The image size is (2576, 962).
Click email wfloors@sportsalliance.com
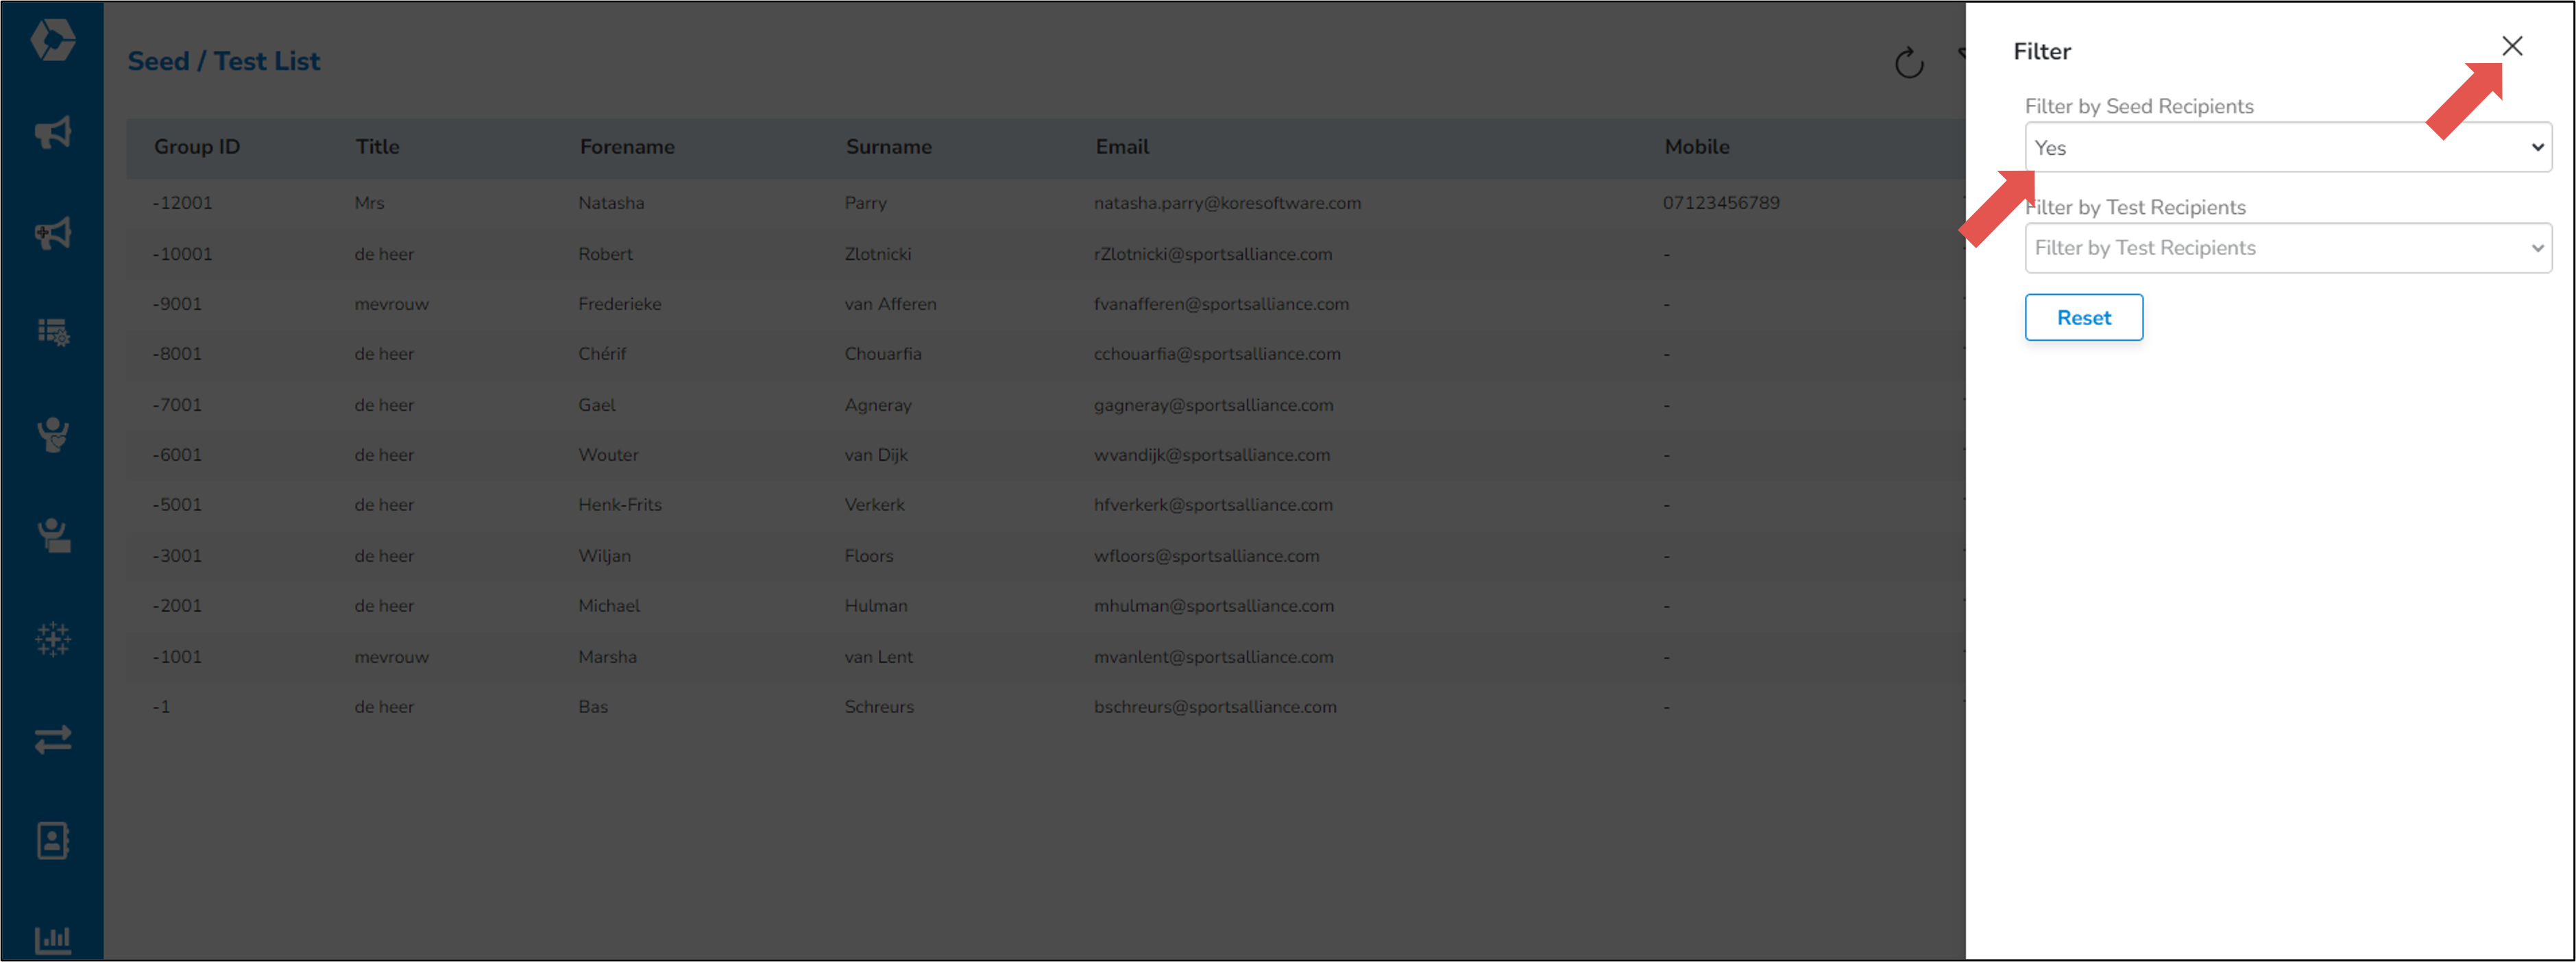pyautogui.click(x=1206, y=556)
